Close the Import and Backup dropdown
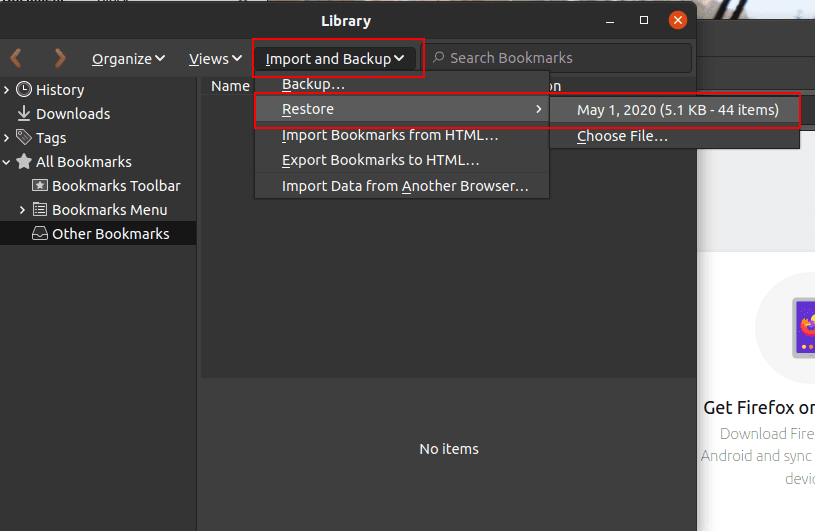815x531 pixels. click(x=335, y=59)
